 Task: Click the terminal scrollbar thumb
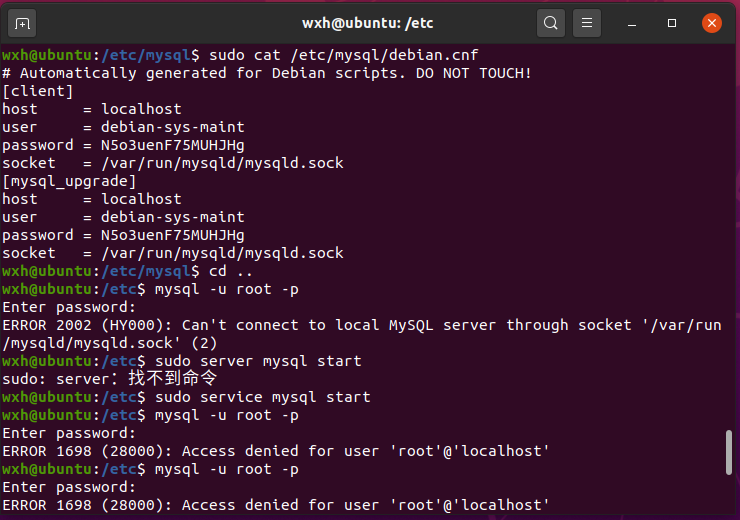(x=729, y=452)
